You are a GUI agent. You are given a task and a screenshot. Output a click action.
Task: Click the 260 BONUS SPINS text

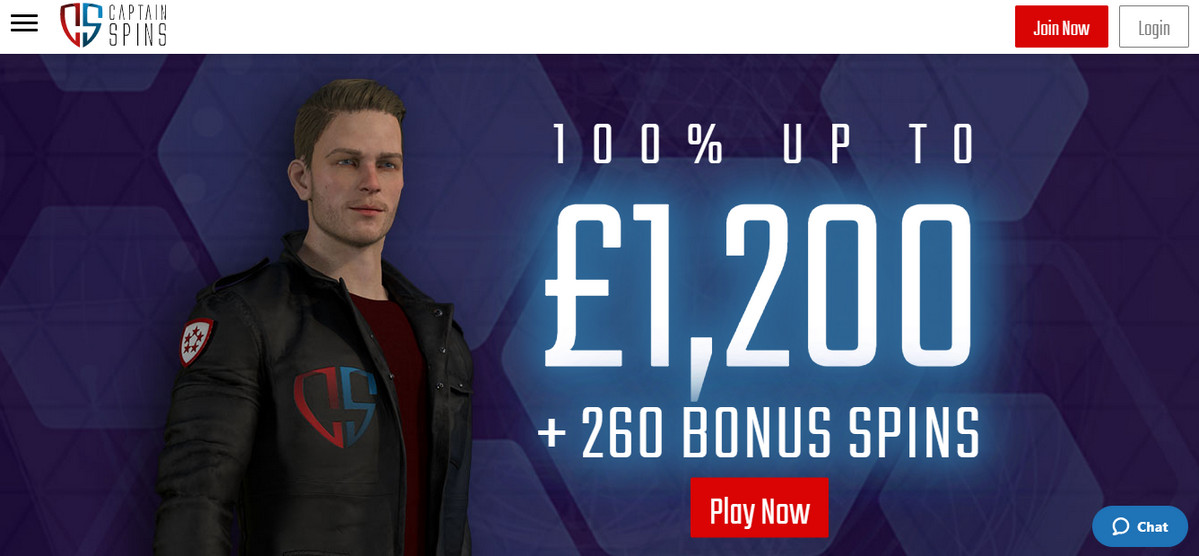(780, 434)
